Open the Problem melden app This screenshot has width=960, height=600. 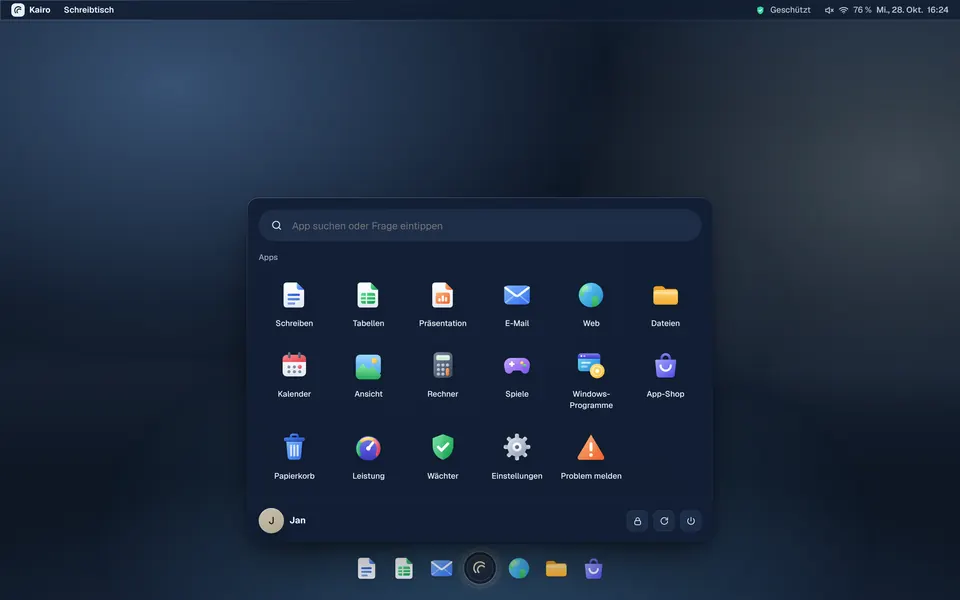(x=591, y=457)
